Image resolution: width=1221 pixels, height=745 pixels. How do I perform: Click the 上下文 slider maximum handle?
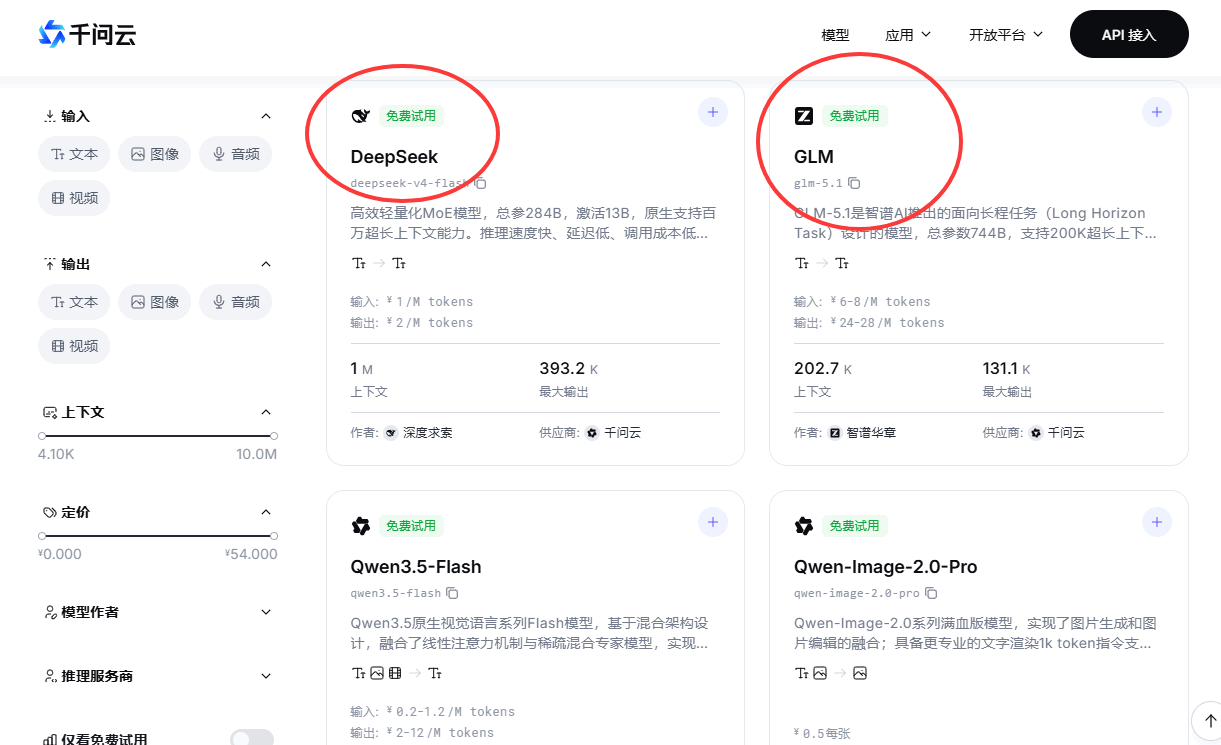coord(274,436)
